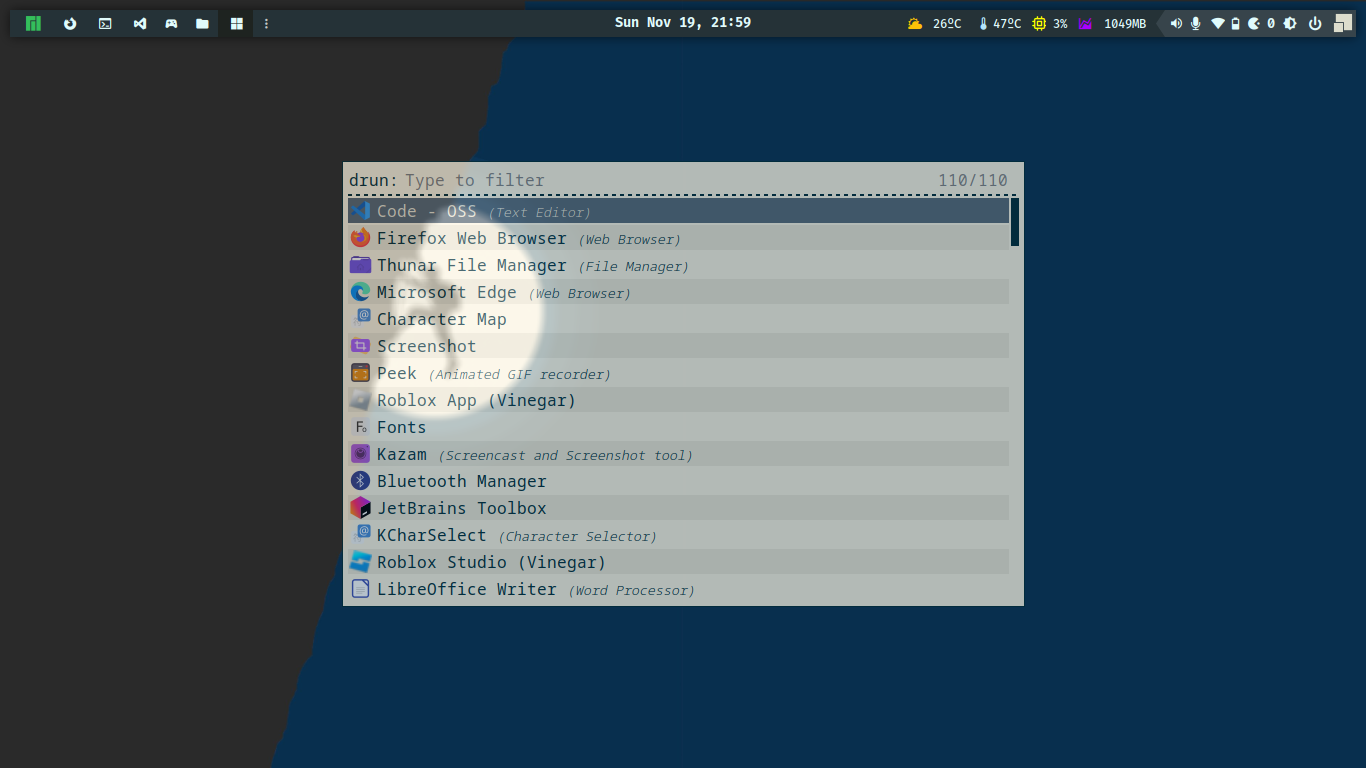This screenshot has width=1366, height=768.
Task: Click the Firefox icon in the top bar
Action: 70,23
